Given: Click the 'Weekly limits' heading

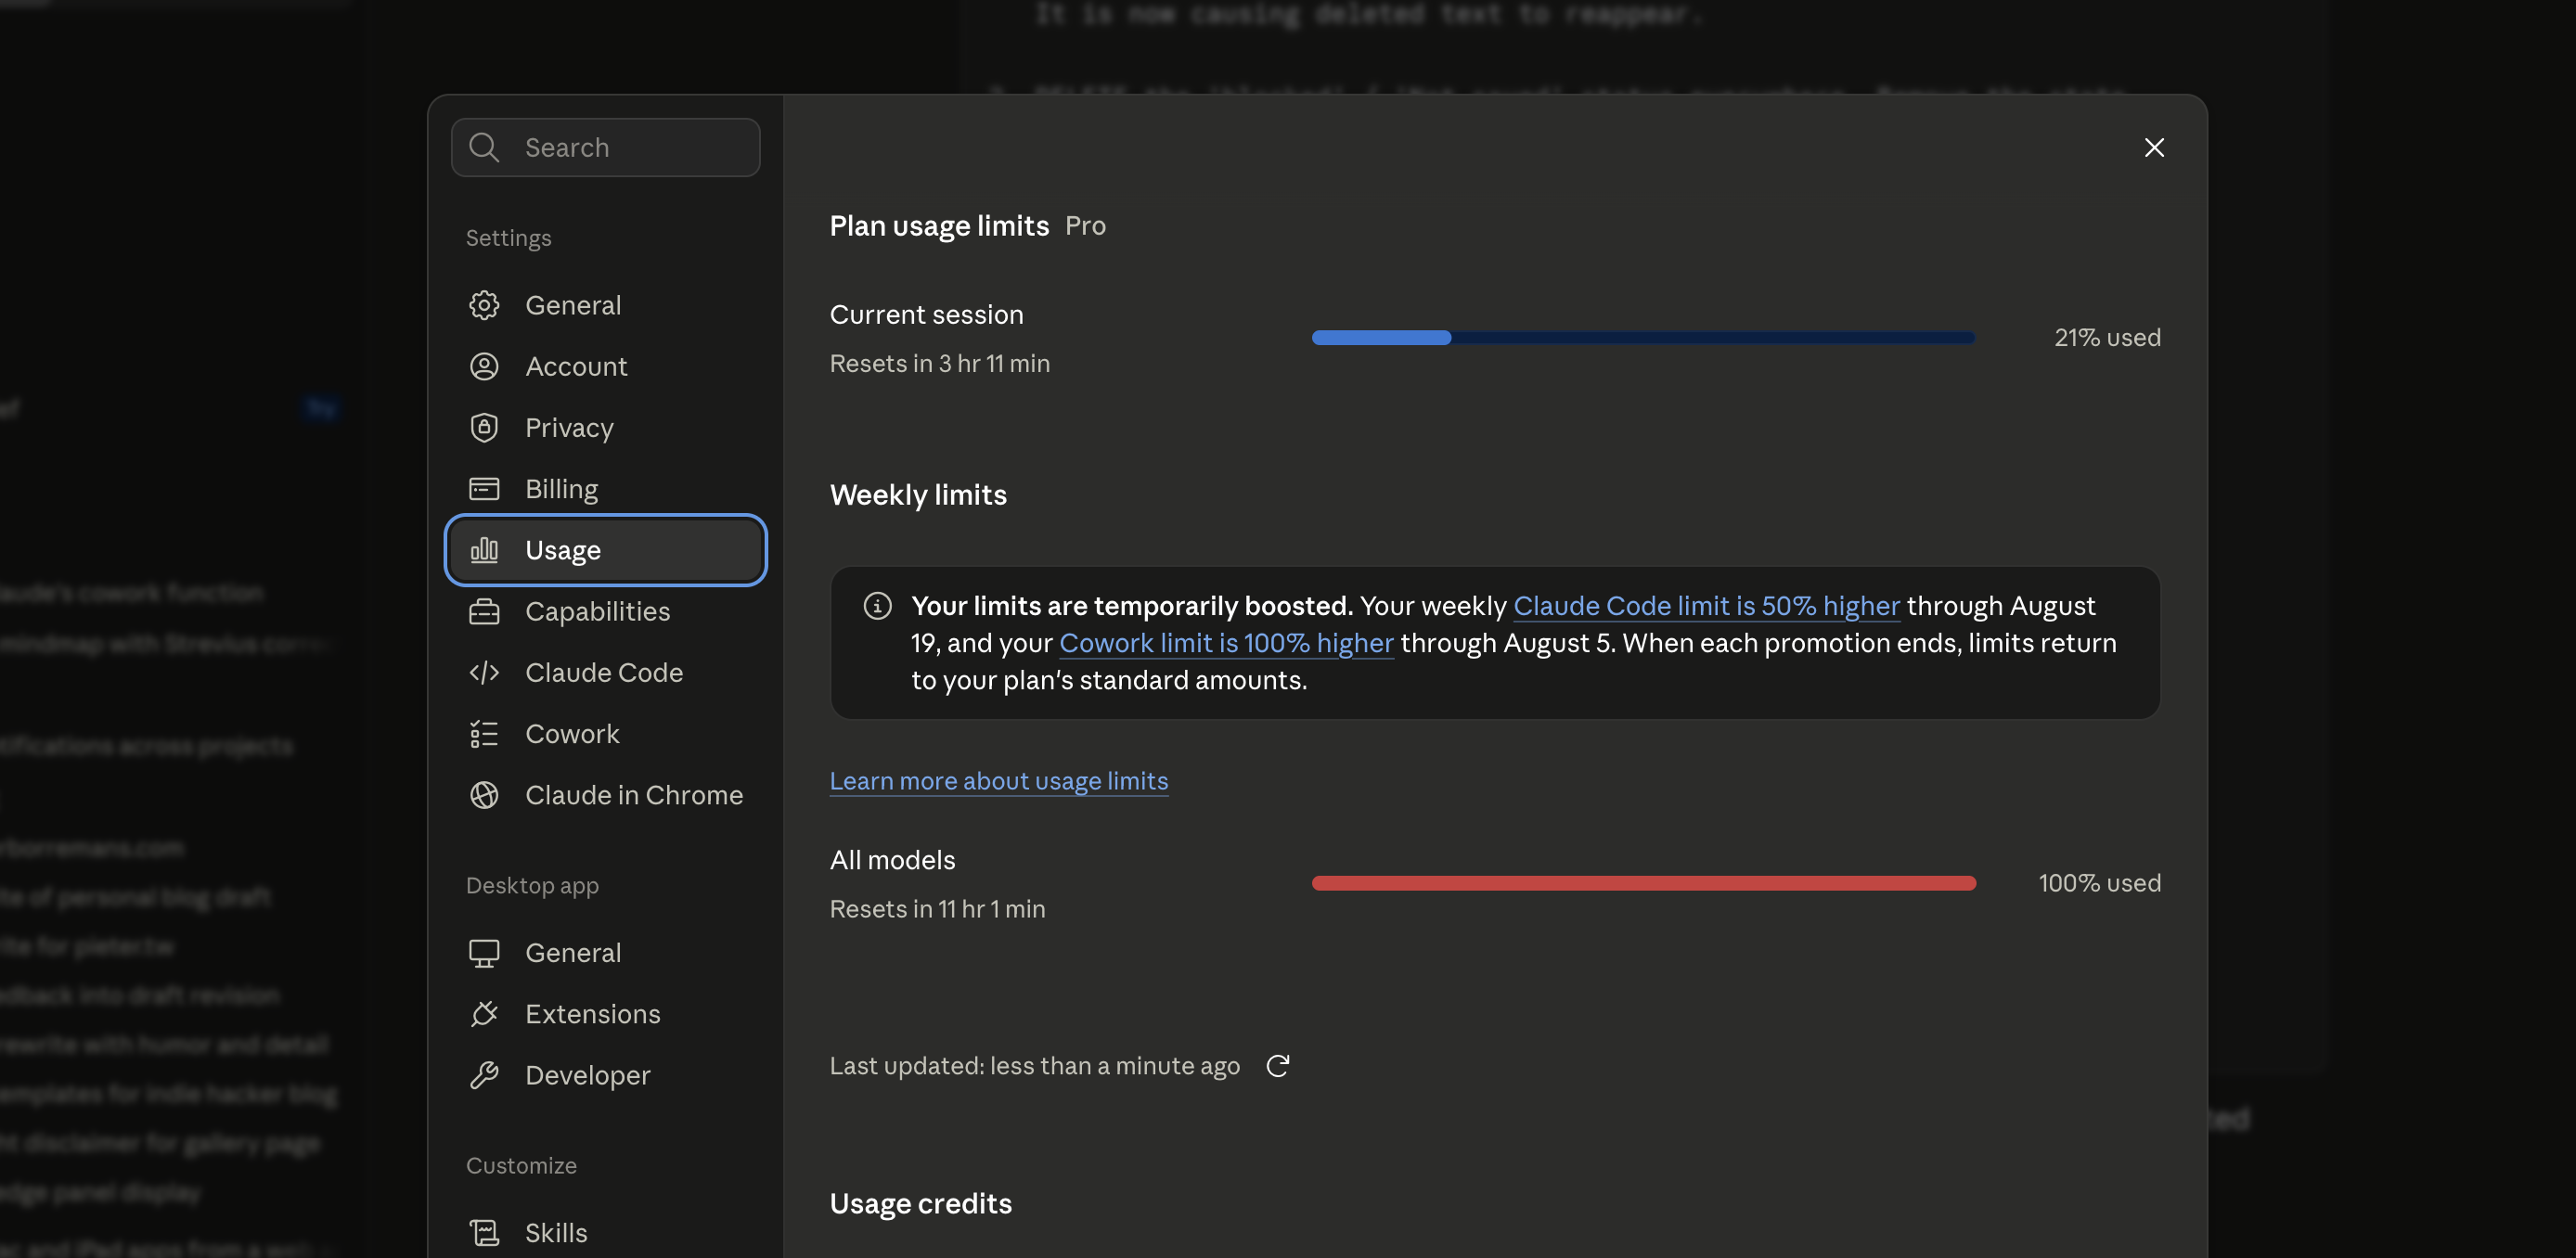Looking at the screenshot, I should click(x=918, y=495).
